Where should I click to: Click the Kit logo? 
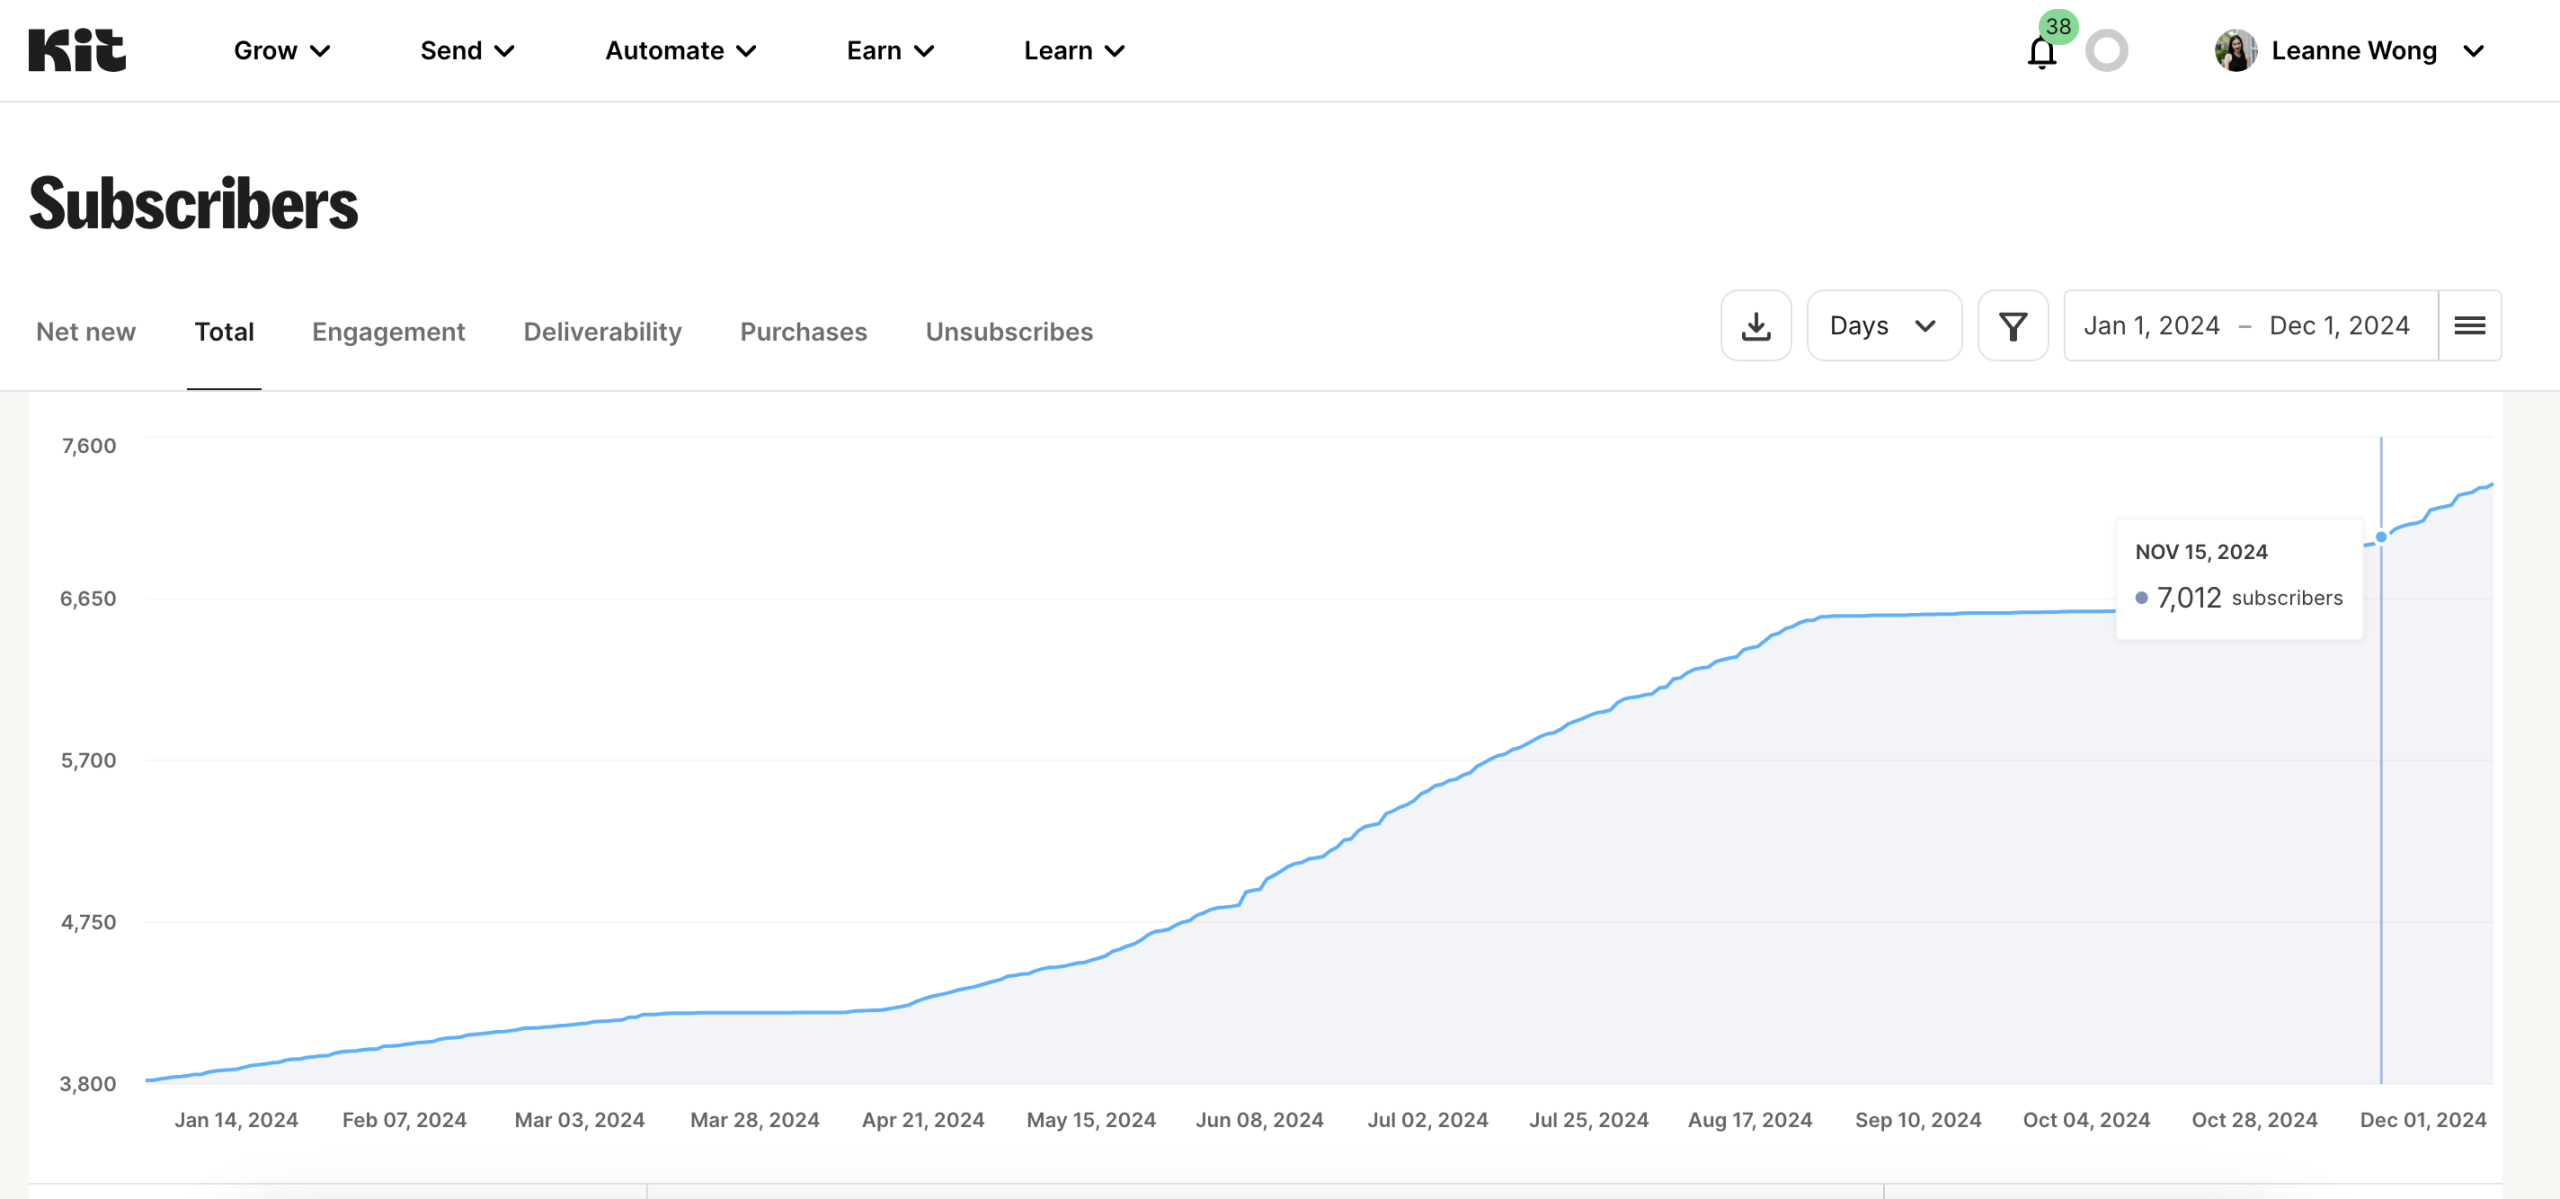(75, 49)
